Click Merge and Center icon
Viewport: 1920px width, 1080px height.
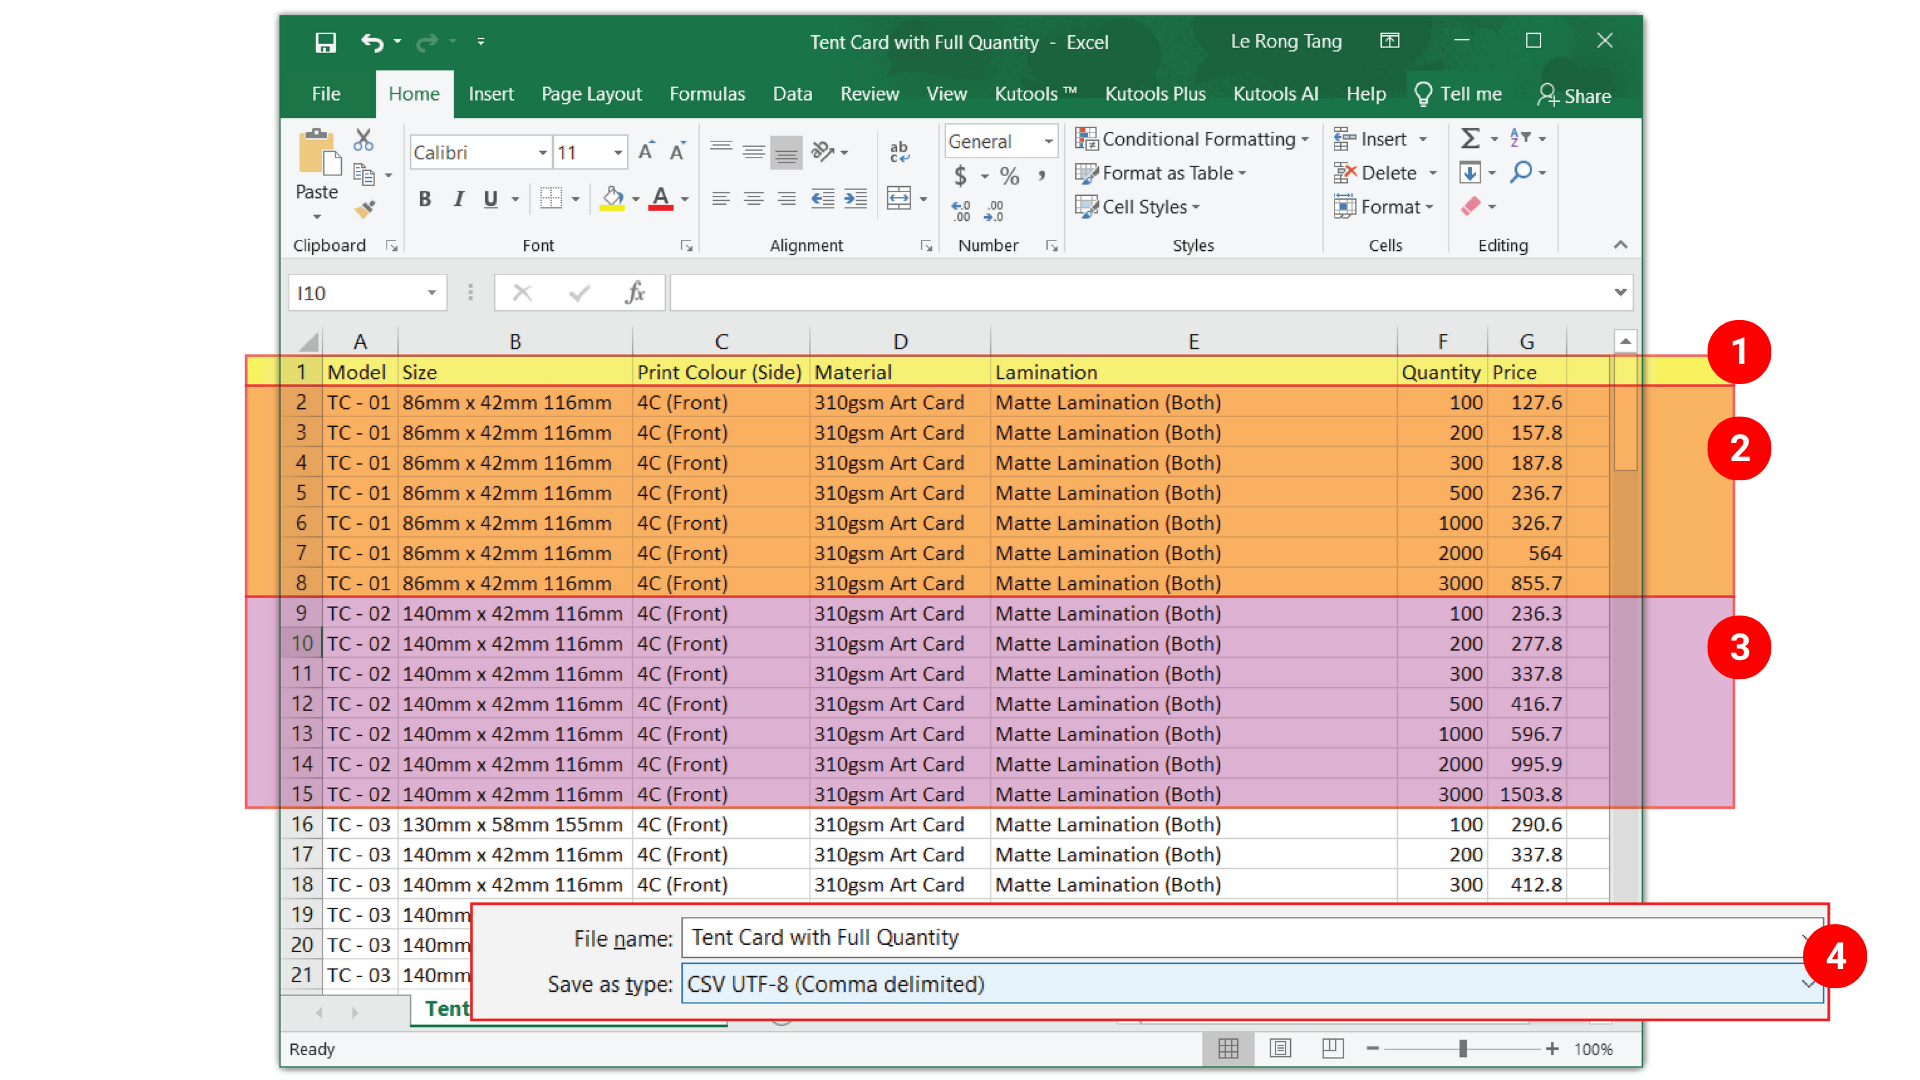(898, 198)
